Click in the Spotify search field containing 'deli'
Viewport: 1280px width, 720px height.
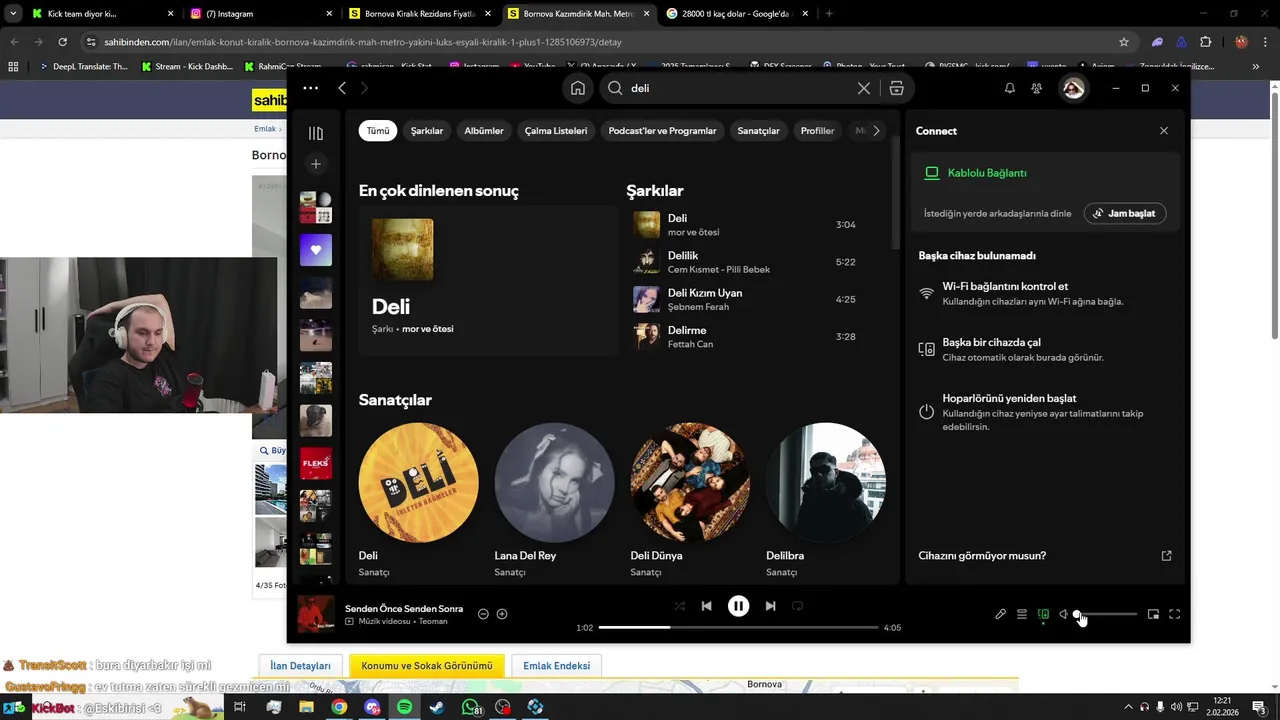(x=740, y=88)
